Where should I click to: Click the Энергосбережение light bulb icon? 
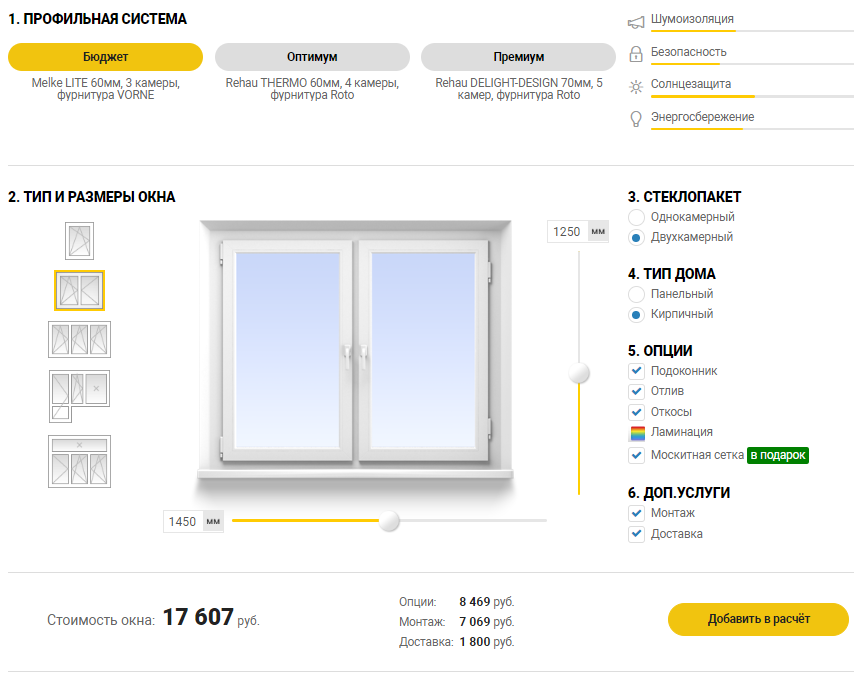pyautogui.click(x=635, y=118)
